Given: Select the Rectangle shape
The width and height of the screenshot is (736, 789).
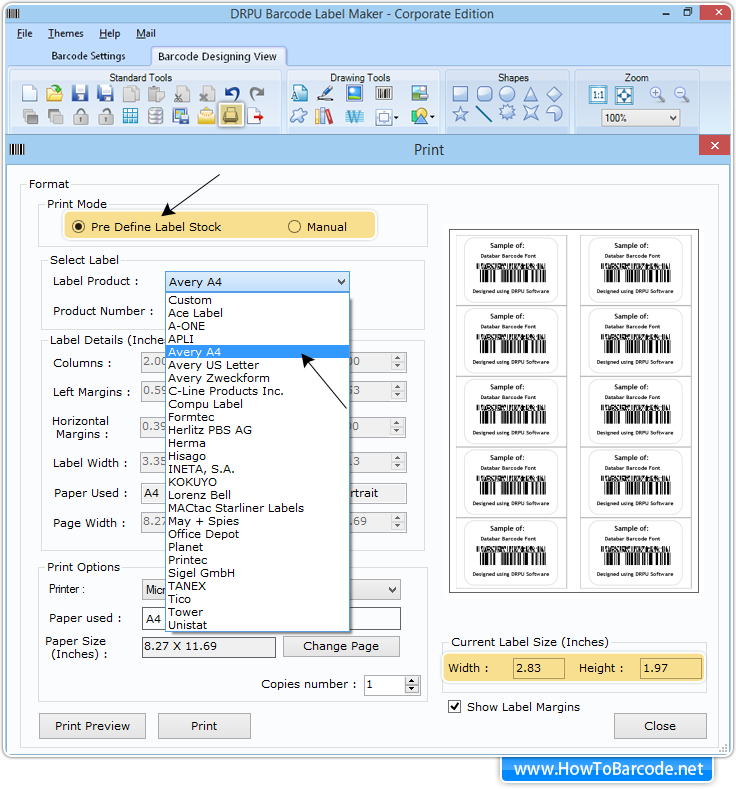Looking at the screenshot, I should pyautogui.click(x=460, y=94).
